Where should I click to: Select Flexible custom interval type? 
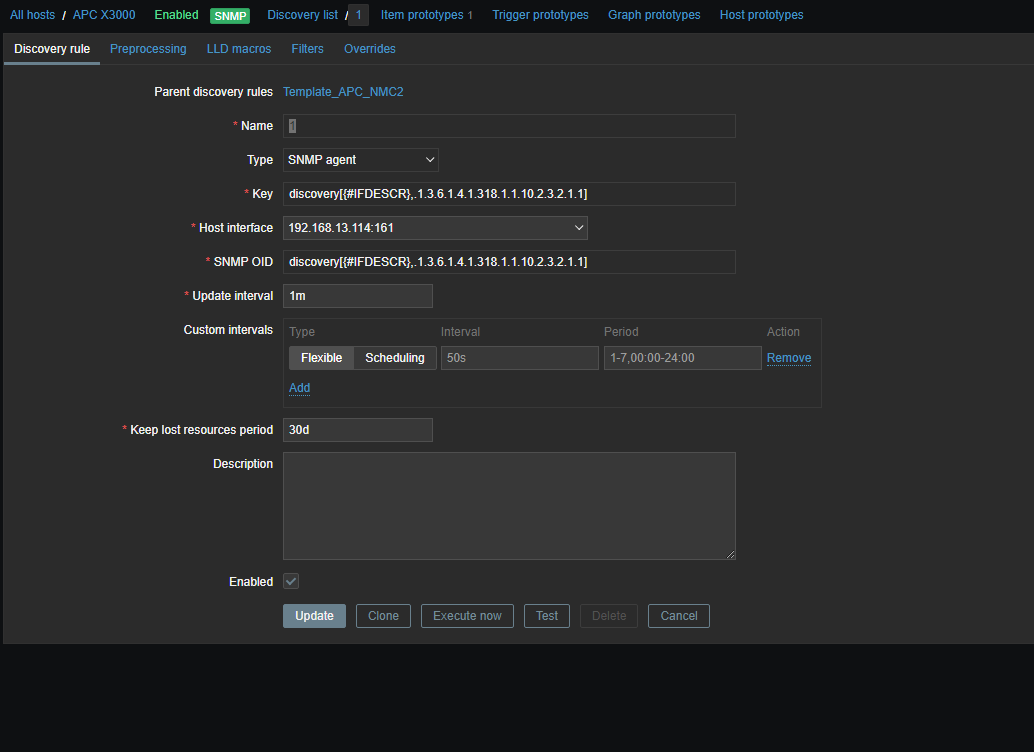click(321, 358)
